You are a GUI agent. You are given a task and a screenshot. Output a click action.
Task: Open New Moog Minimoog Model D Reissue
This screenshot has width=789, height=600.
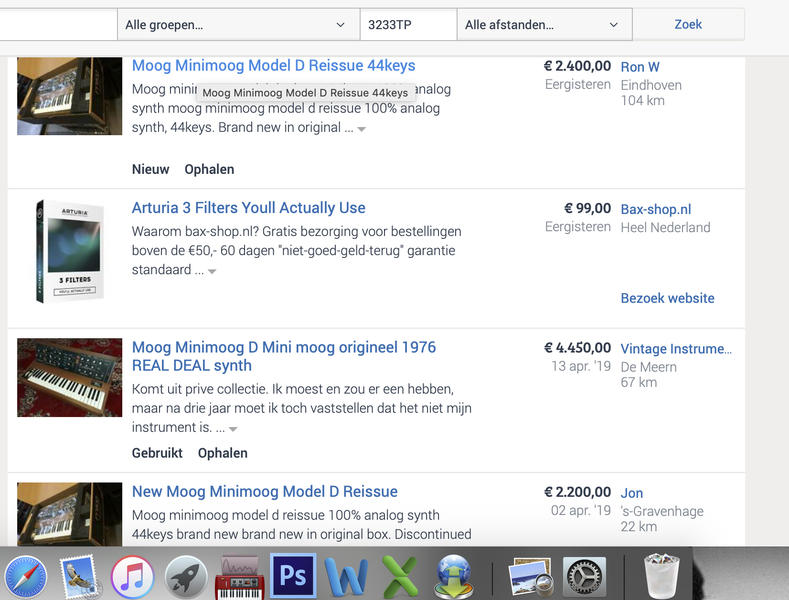(265, 491)
